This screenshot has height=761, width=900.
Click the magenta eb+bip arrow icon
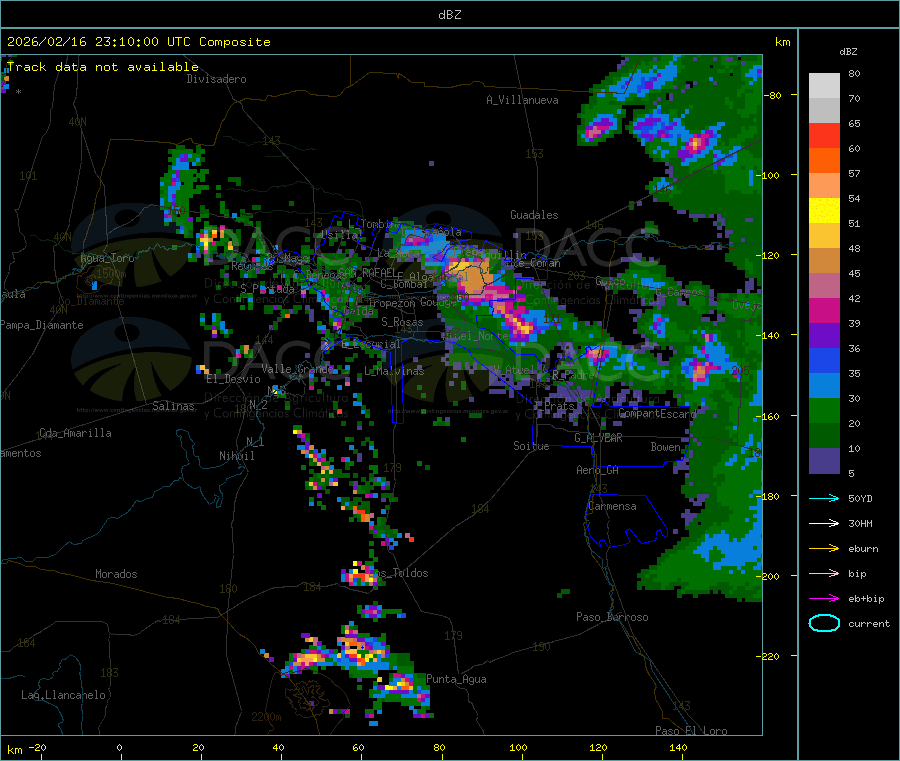824,599
